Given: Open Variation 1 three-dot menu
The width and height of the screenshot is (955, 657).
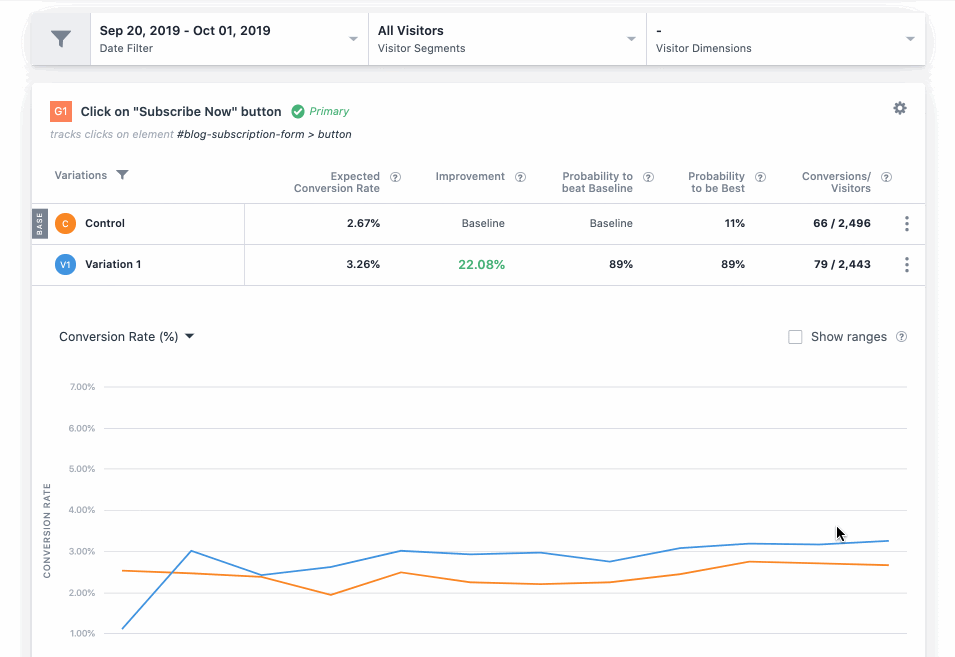Looking at the screenshot, I should tap(907, 264).
